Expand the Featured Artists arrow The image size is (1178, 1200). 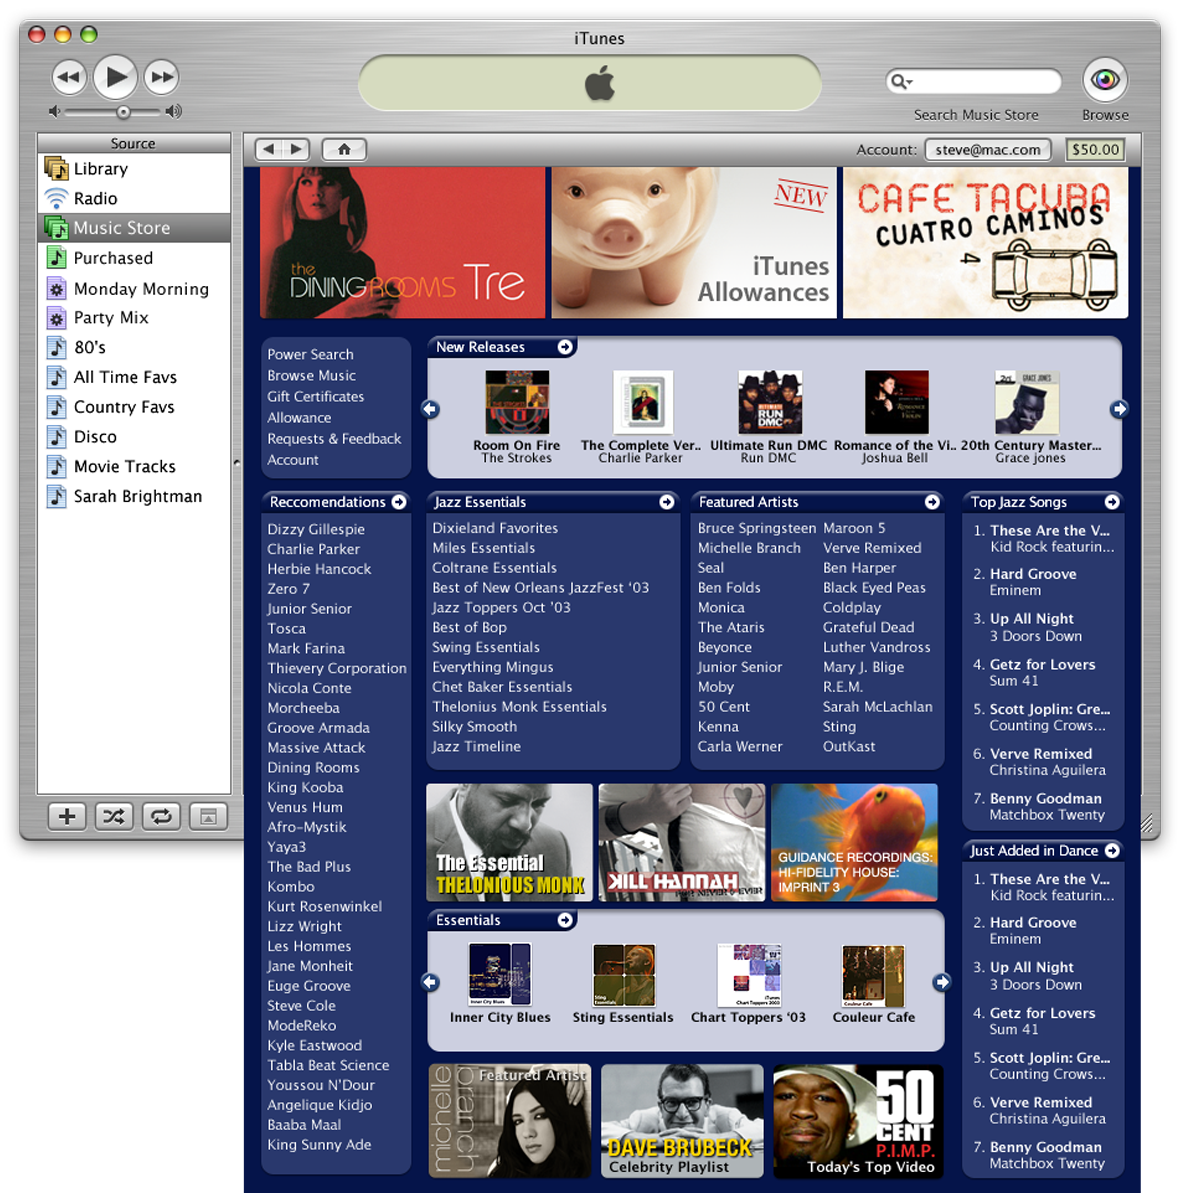(932, 502)
